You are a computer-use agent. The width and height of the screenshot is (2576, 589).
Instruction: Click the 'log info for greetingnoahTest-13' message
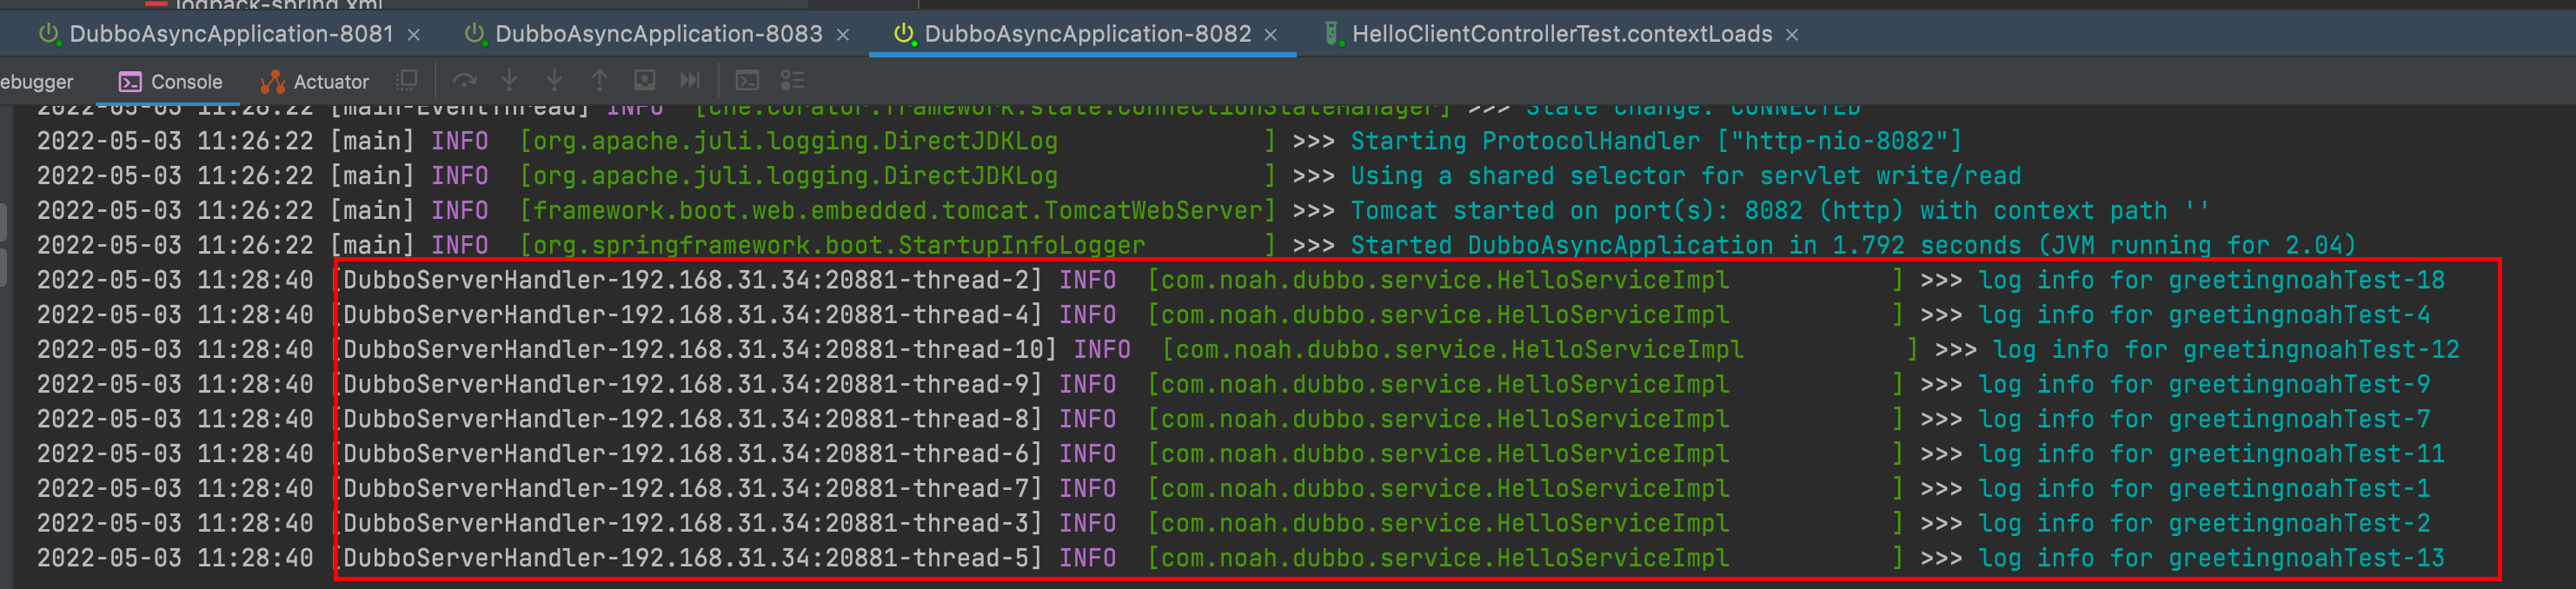coord(2211,559)
